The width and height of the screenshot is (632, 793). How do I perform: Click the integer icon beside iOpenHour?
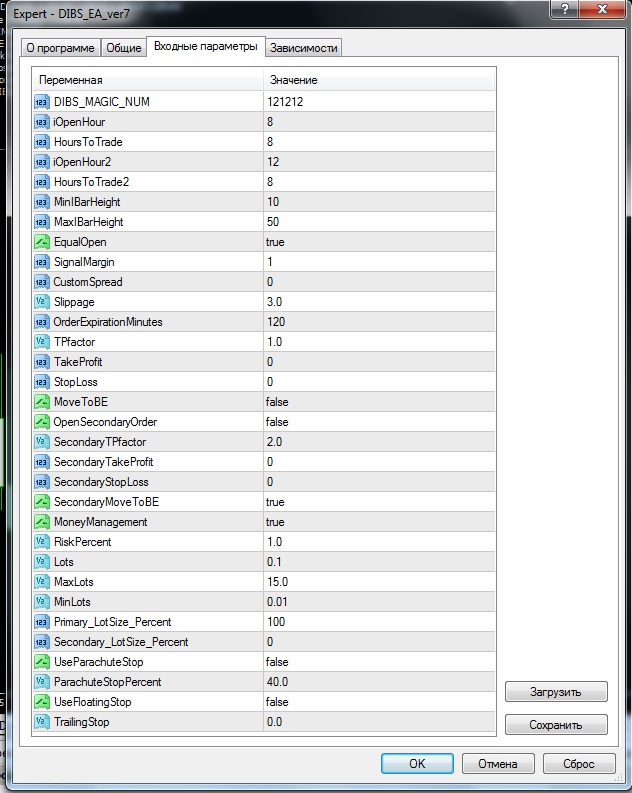coord(42,122)
